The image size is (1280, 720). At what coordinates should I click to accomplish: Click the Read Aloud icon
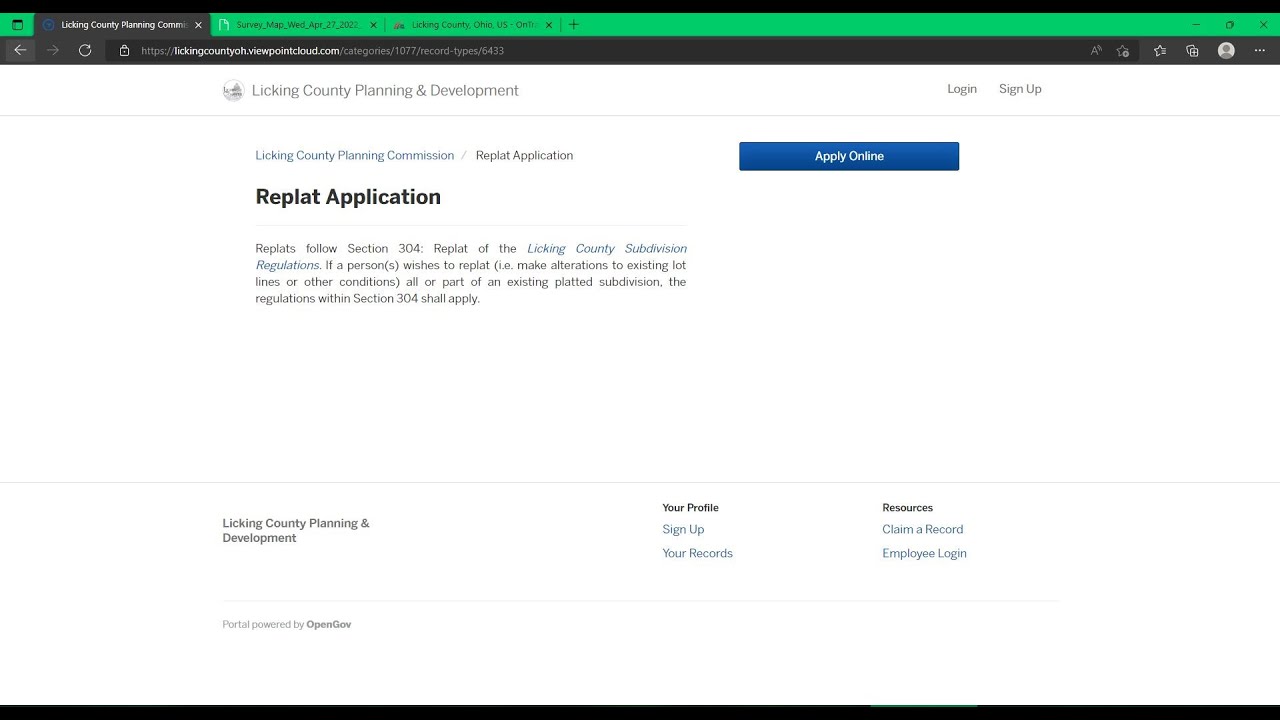click(x=1096, y=50)
